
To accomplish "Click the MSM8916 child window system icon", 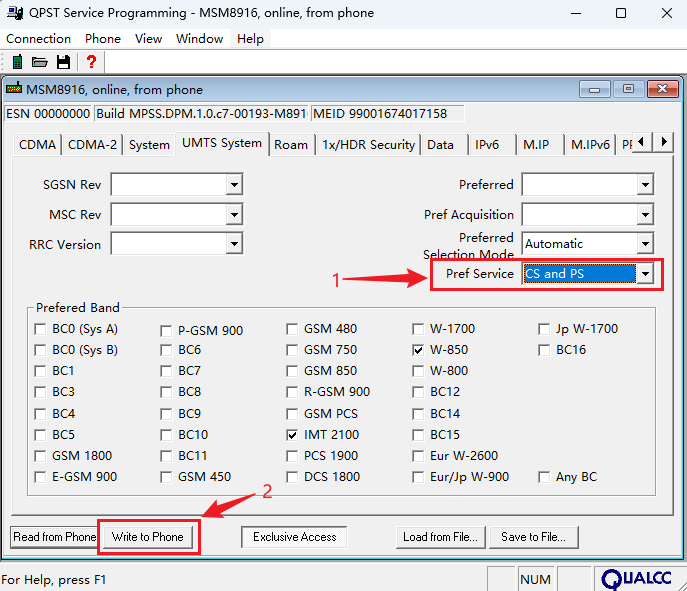I will coord(15,89).
